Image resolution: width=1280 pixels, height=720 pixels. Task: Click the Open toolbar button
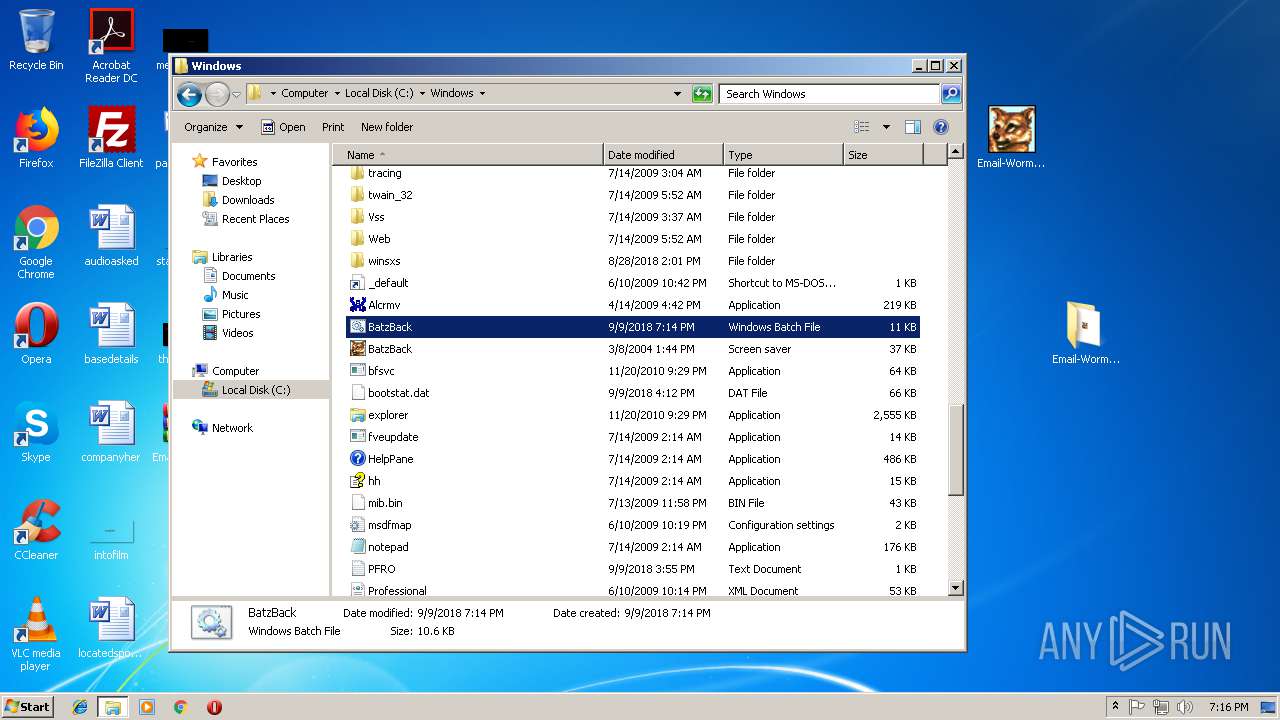(x=283, y=127)
